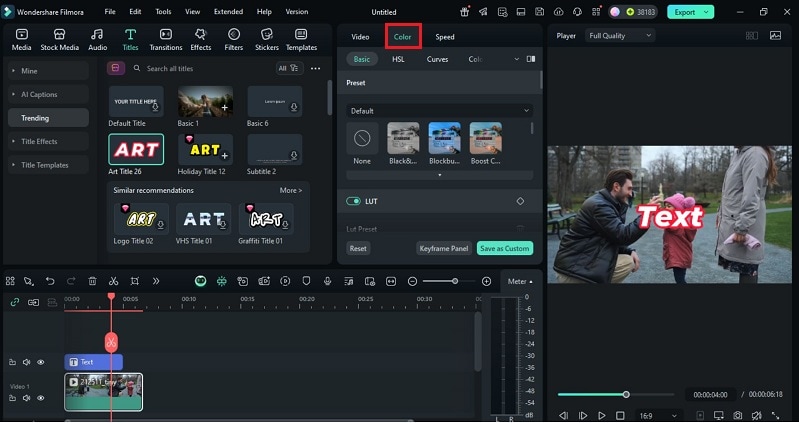799x423 pixels.
Task: Hide the Text track with eye icon
Action: point(41,362)
